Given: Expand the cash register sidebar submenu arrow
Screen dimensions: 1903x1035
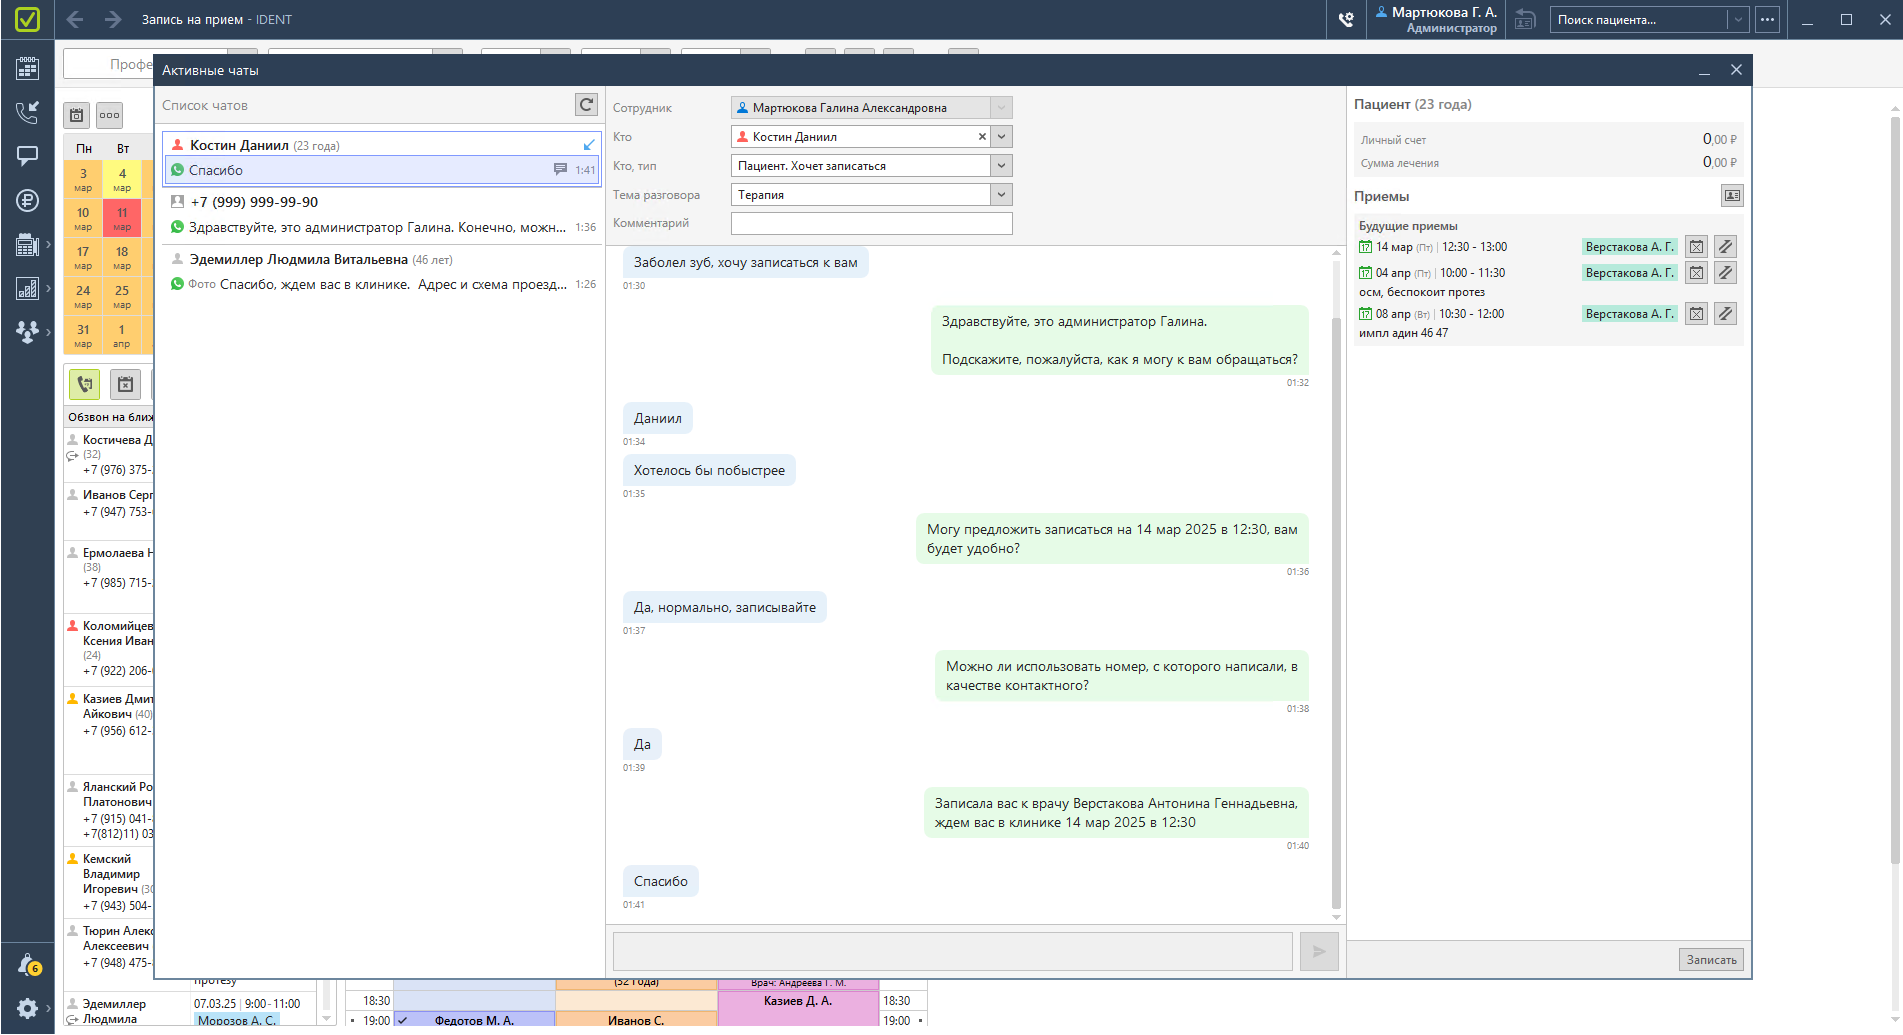Looking at the screenshot, I should pyautogui.click(x=48, y=244).
